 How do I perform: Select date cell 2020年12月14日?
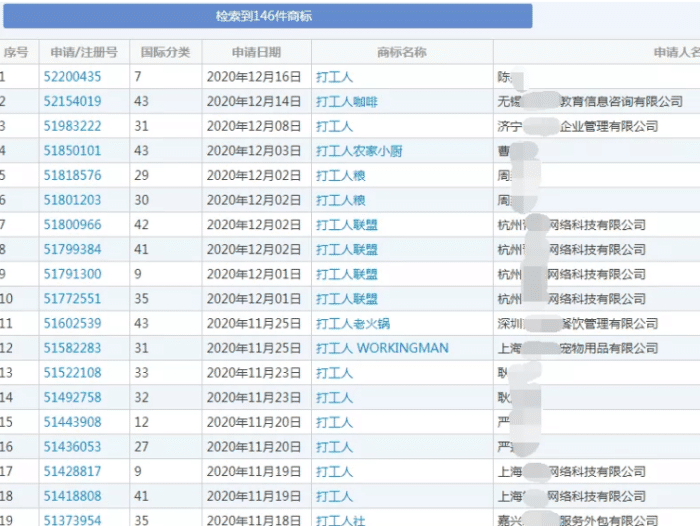tap(254, 101)
